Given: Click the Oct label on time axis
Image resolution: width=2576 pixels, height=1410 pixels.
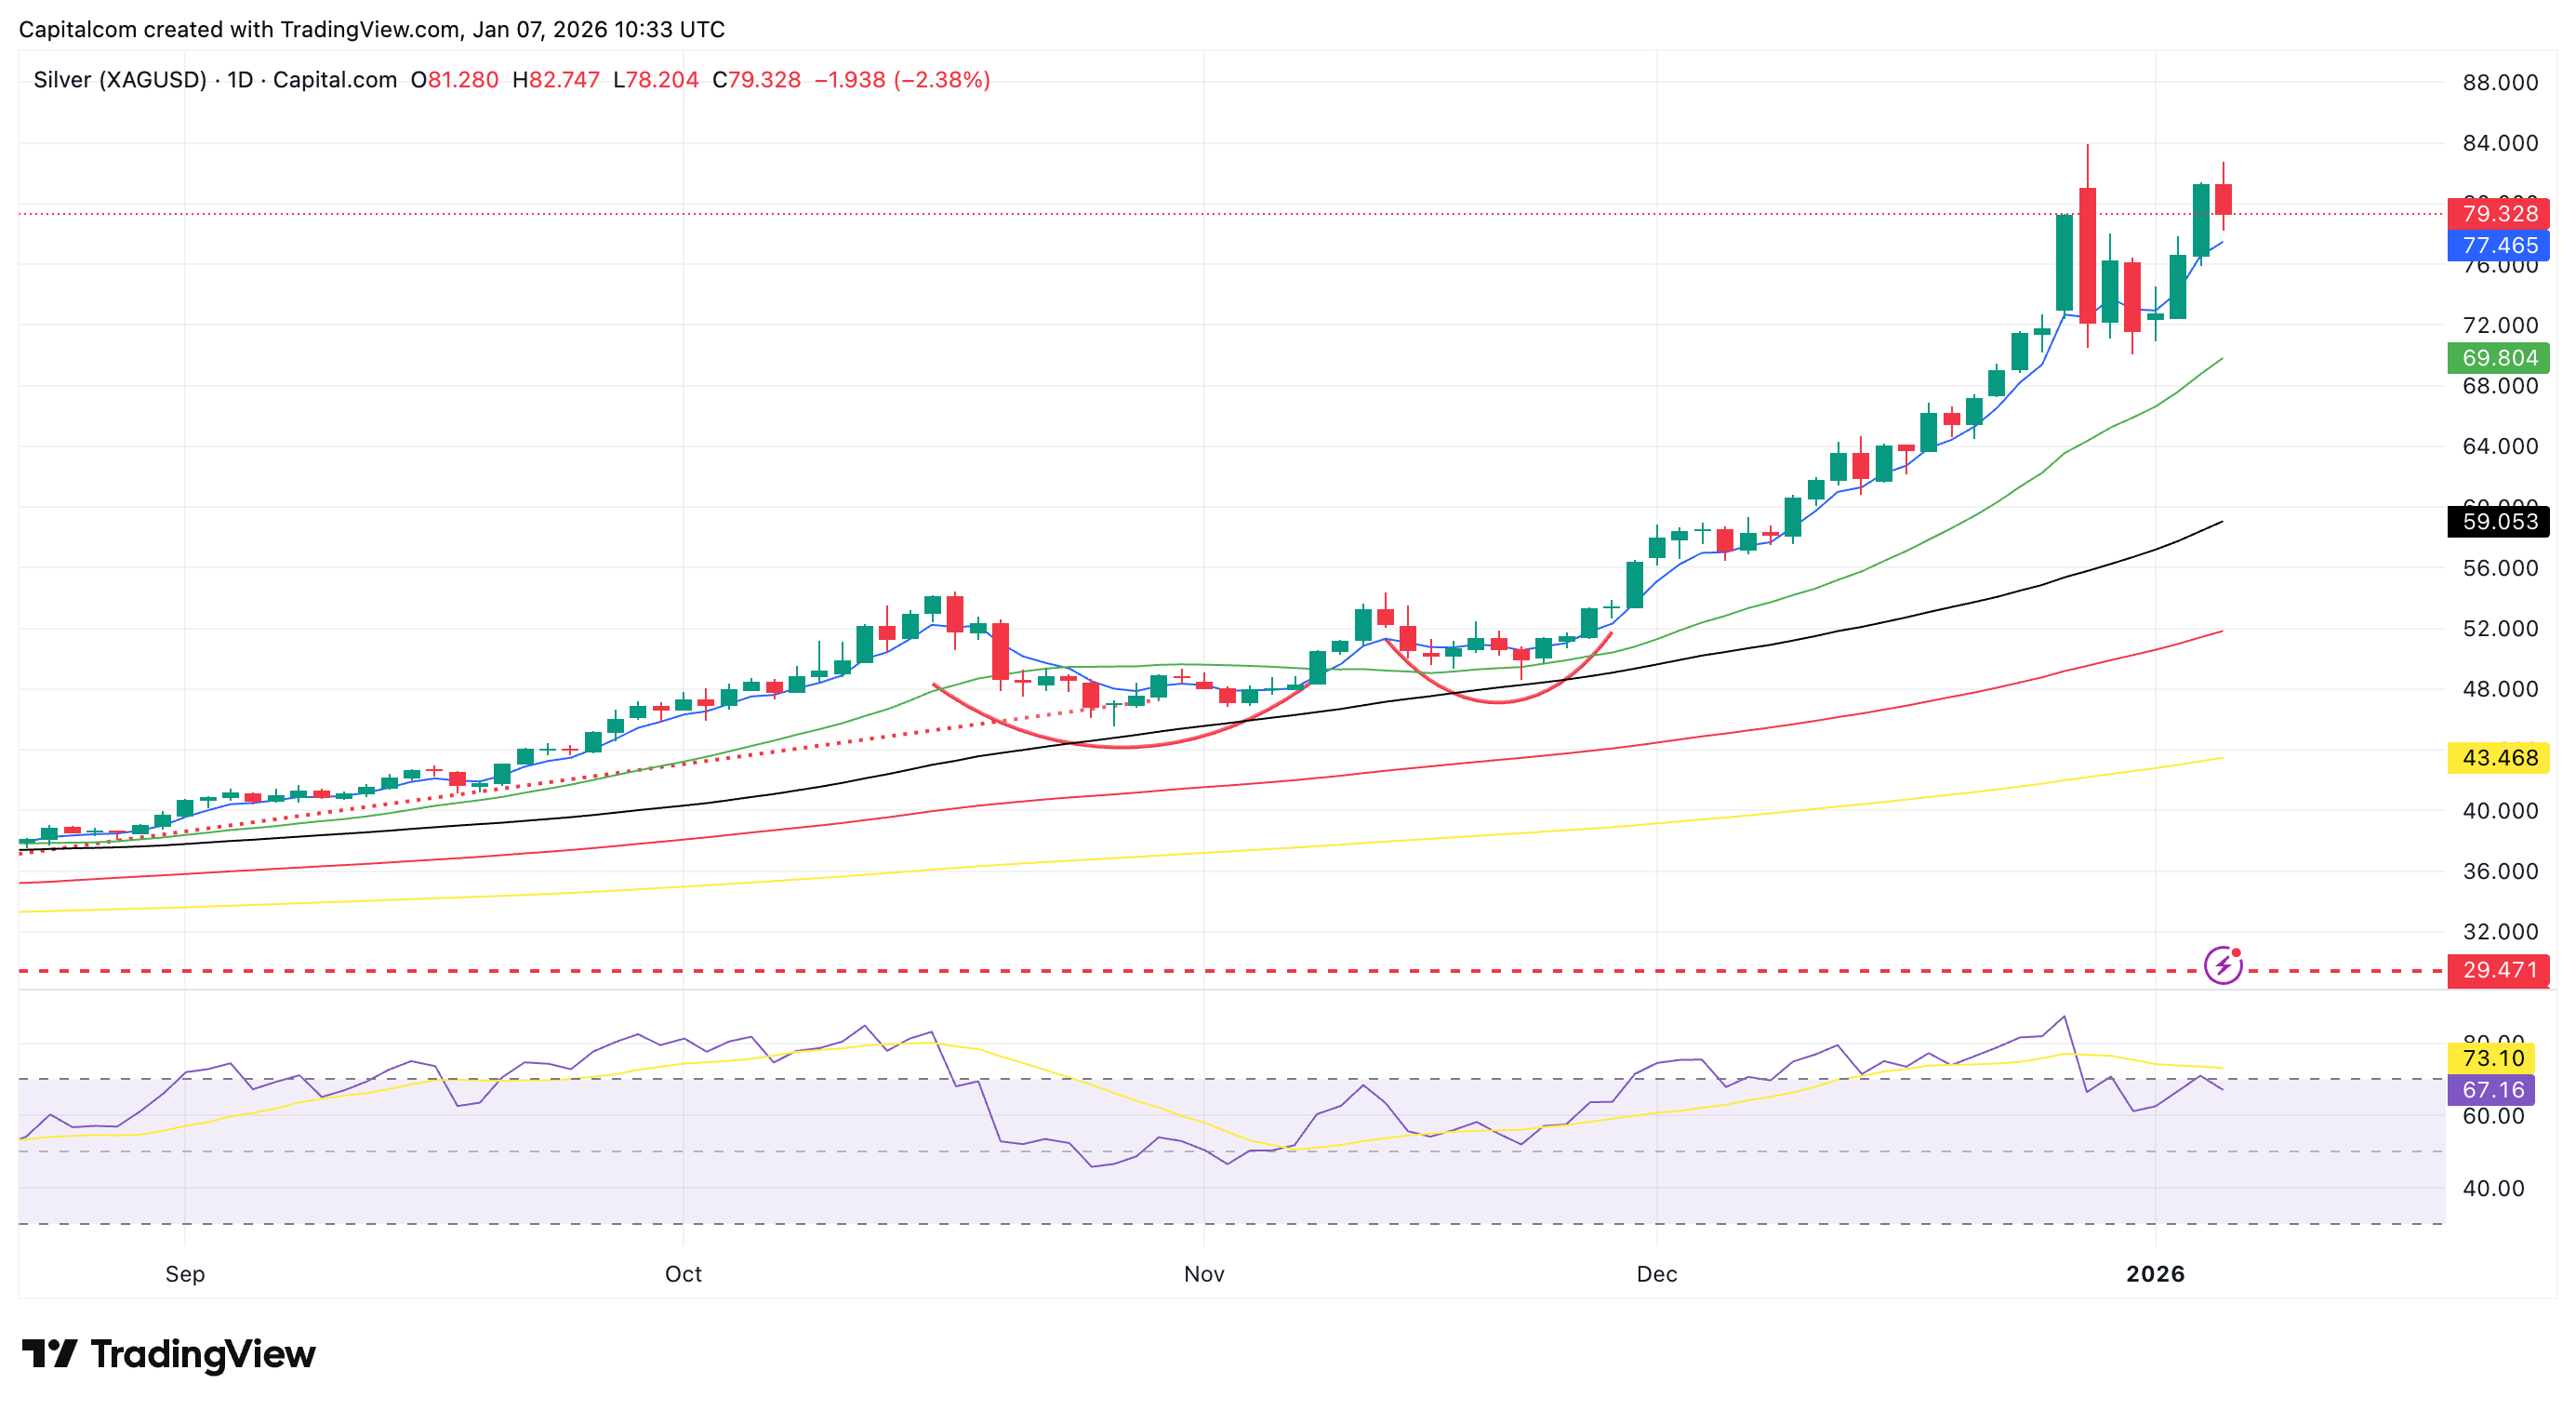Looking at the screenshot, I should coord(683,1274).
